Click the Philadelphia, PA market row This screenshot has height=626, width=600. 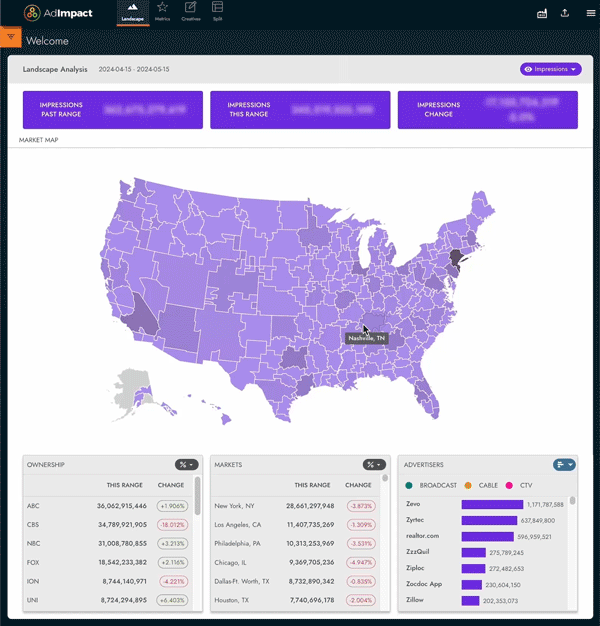[x=295, y=543]
